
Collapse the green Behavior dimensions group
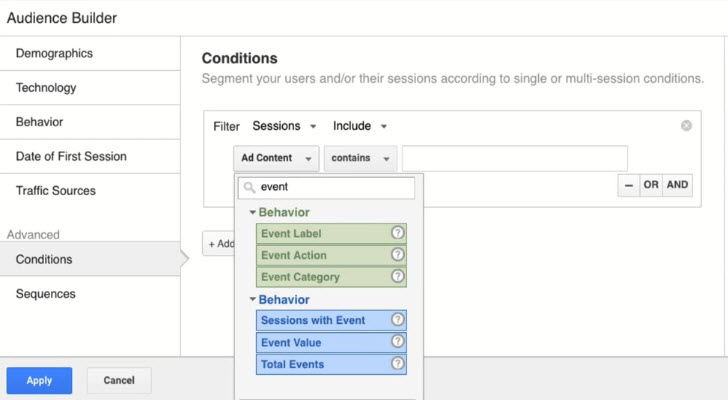253,212
